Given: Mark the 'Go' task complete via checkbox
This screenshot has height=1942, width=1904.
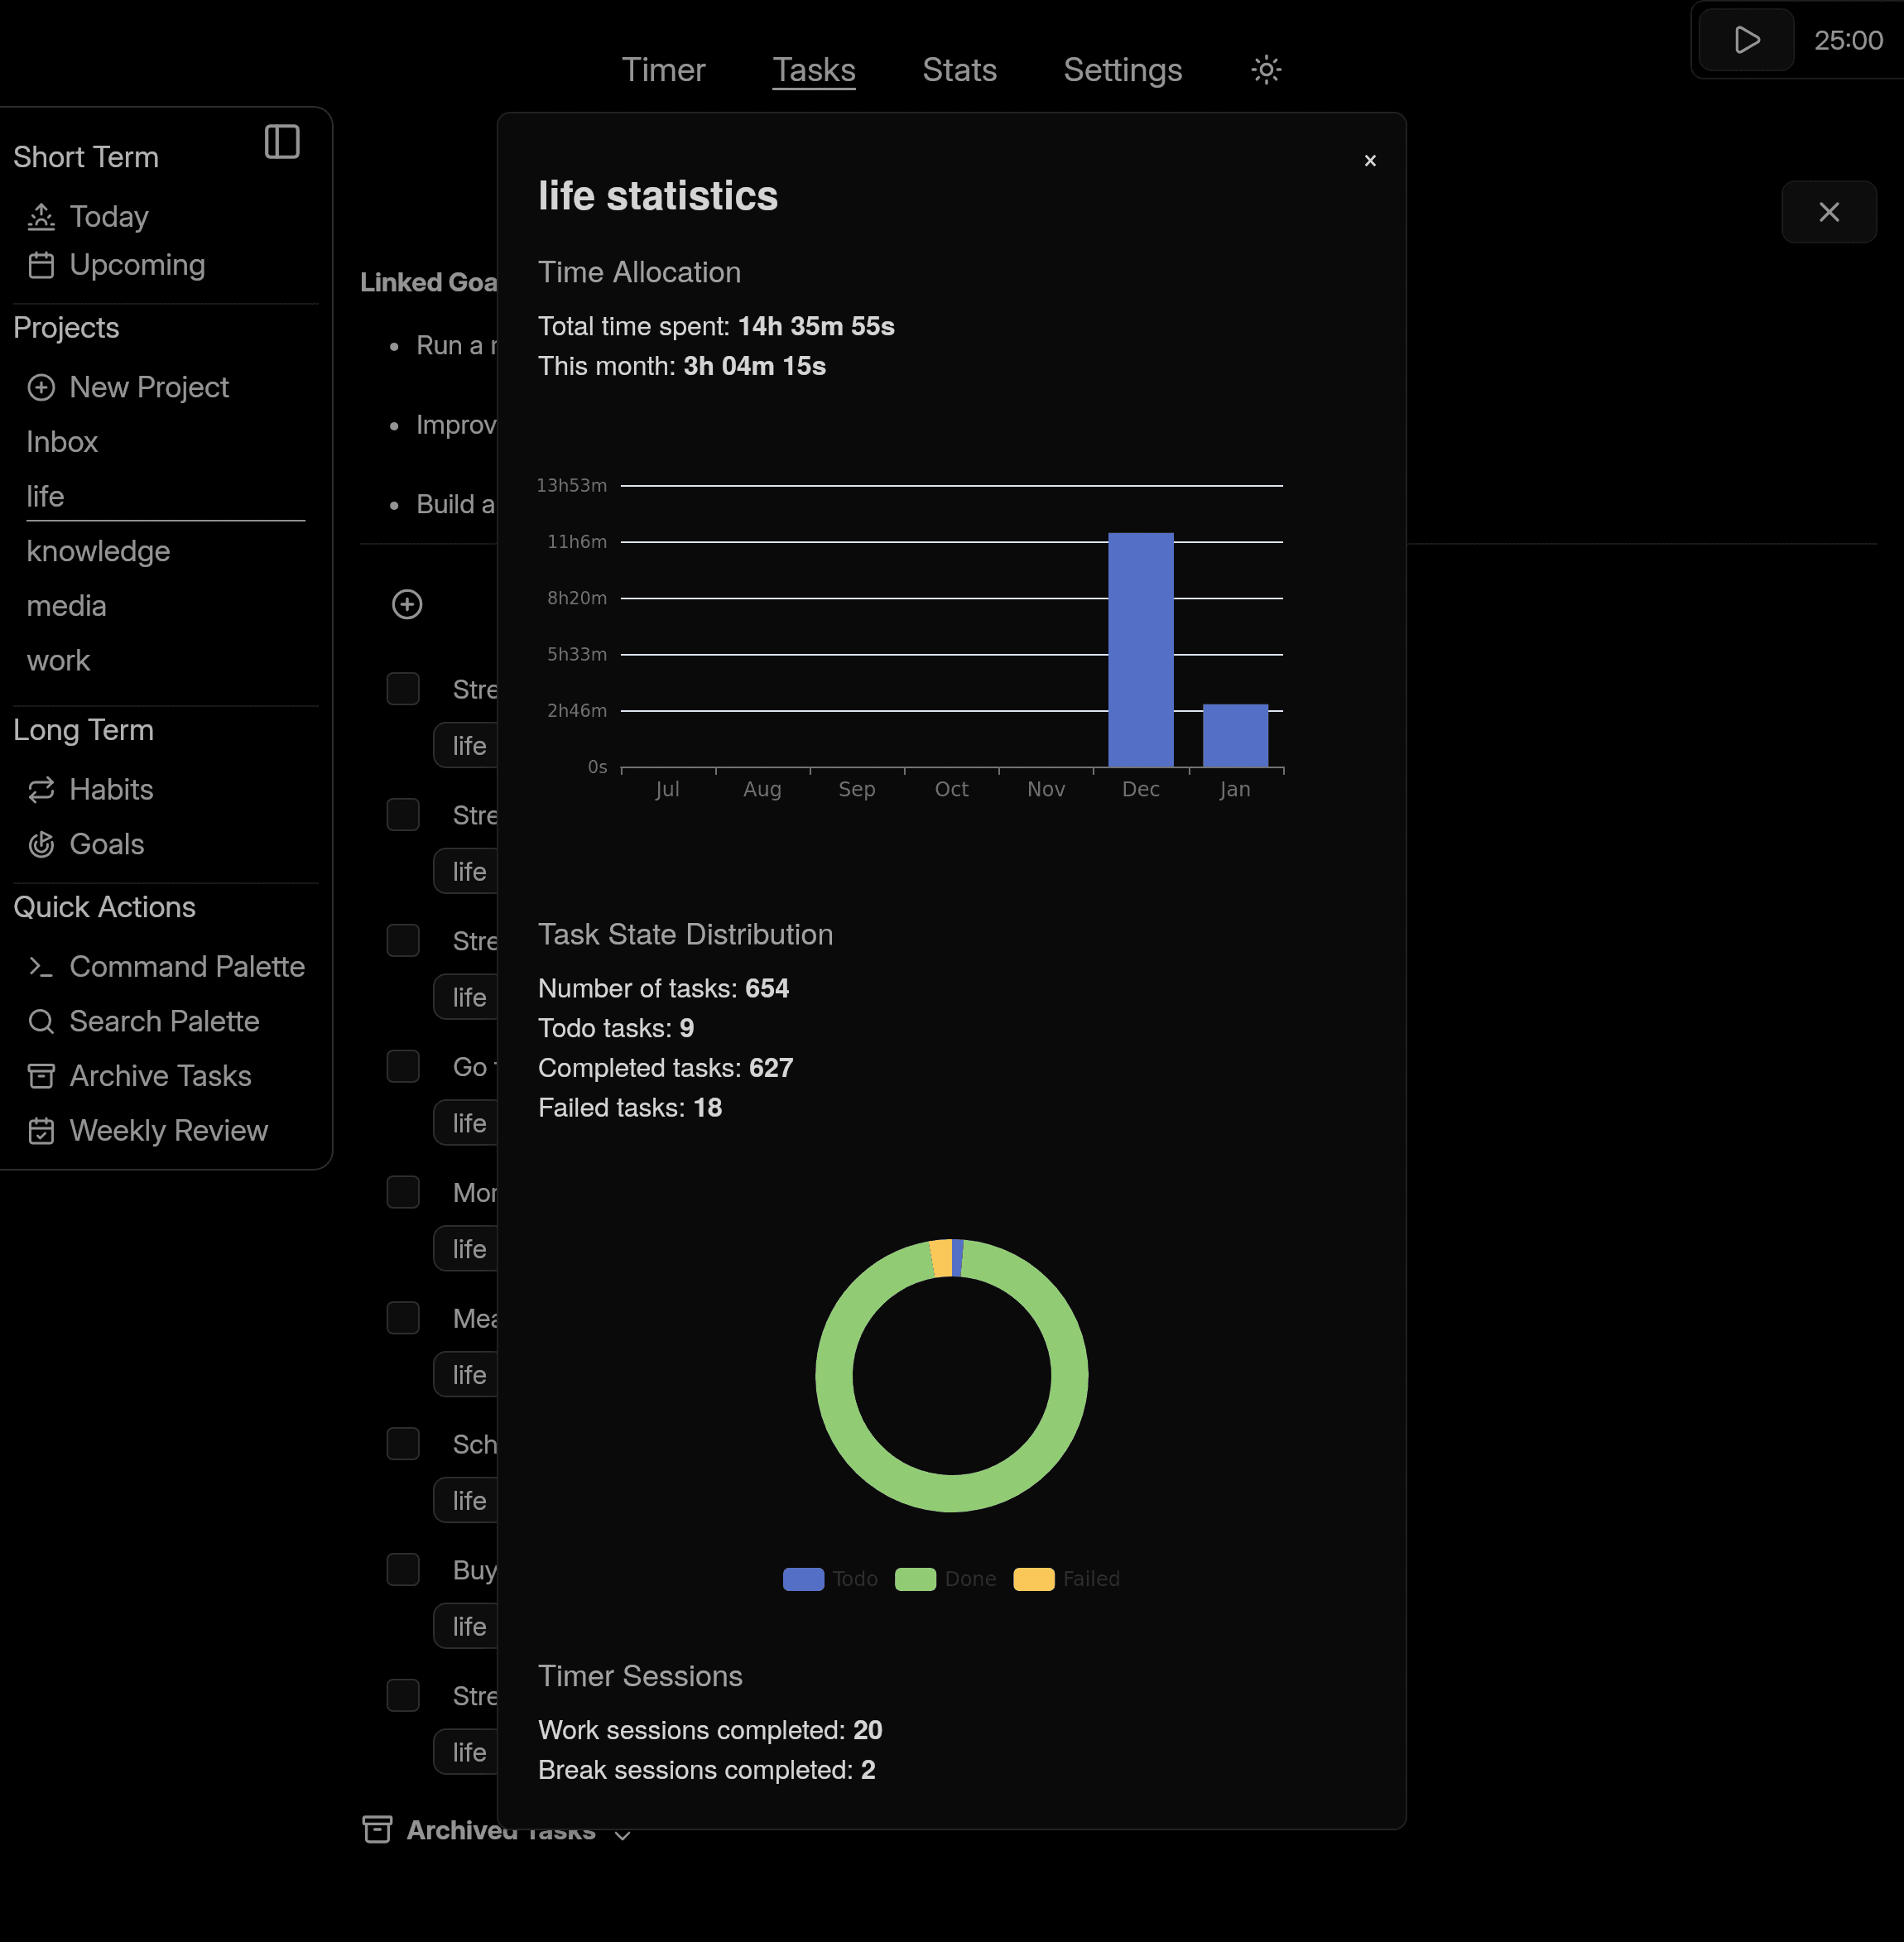Looking at the screenshot, I should (x=403, y=1066).
